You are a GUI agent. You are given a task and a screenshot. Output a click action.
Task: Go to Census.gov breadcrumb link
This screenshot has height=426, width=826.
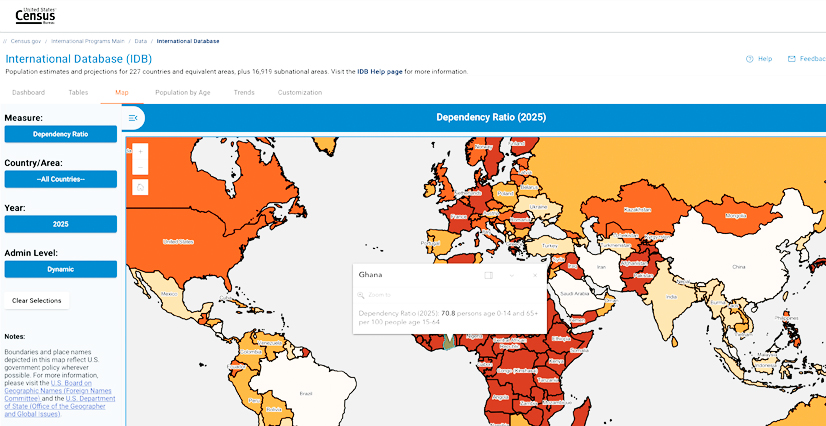pyautogui.click(x=26, y=41)
